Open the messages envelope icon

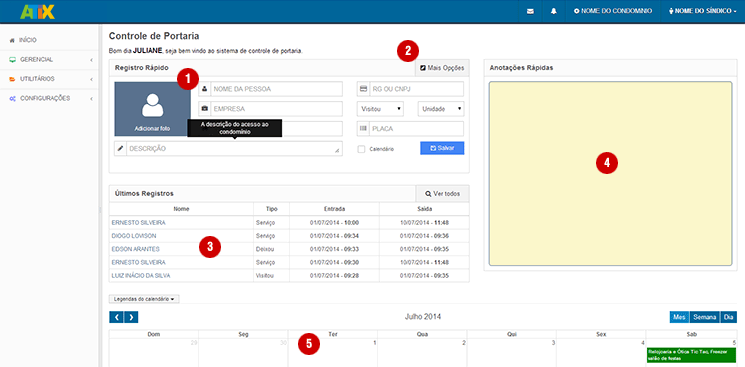tap(530, 11)
